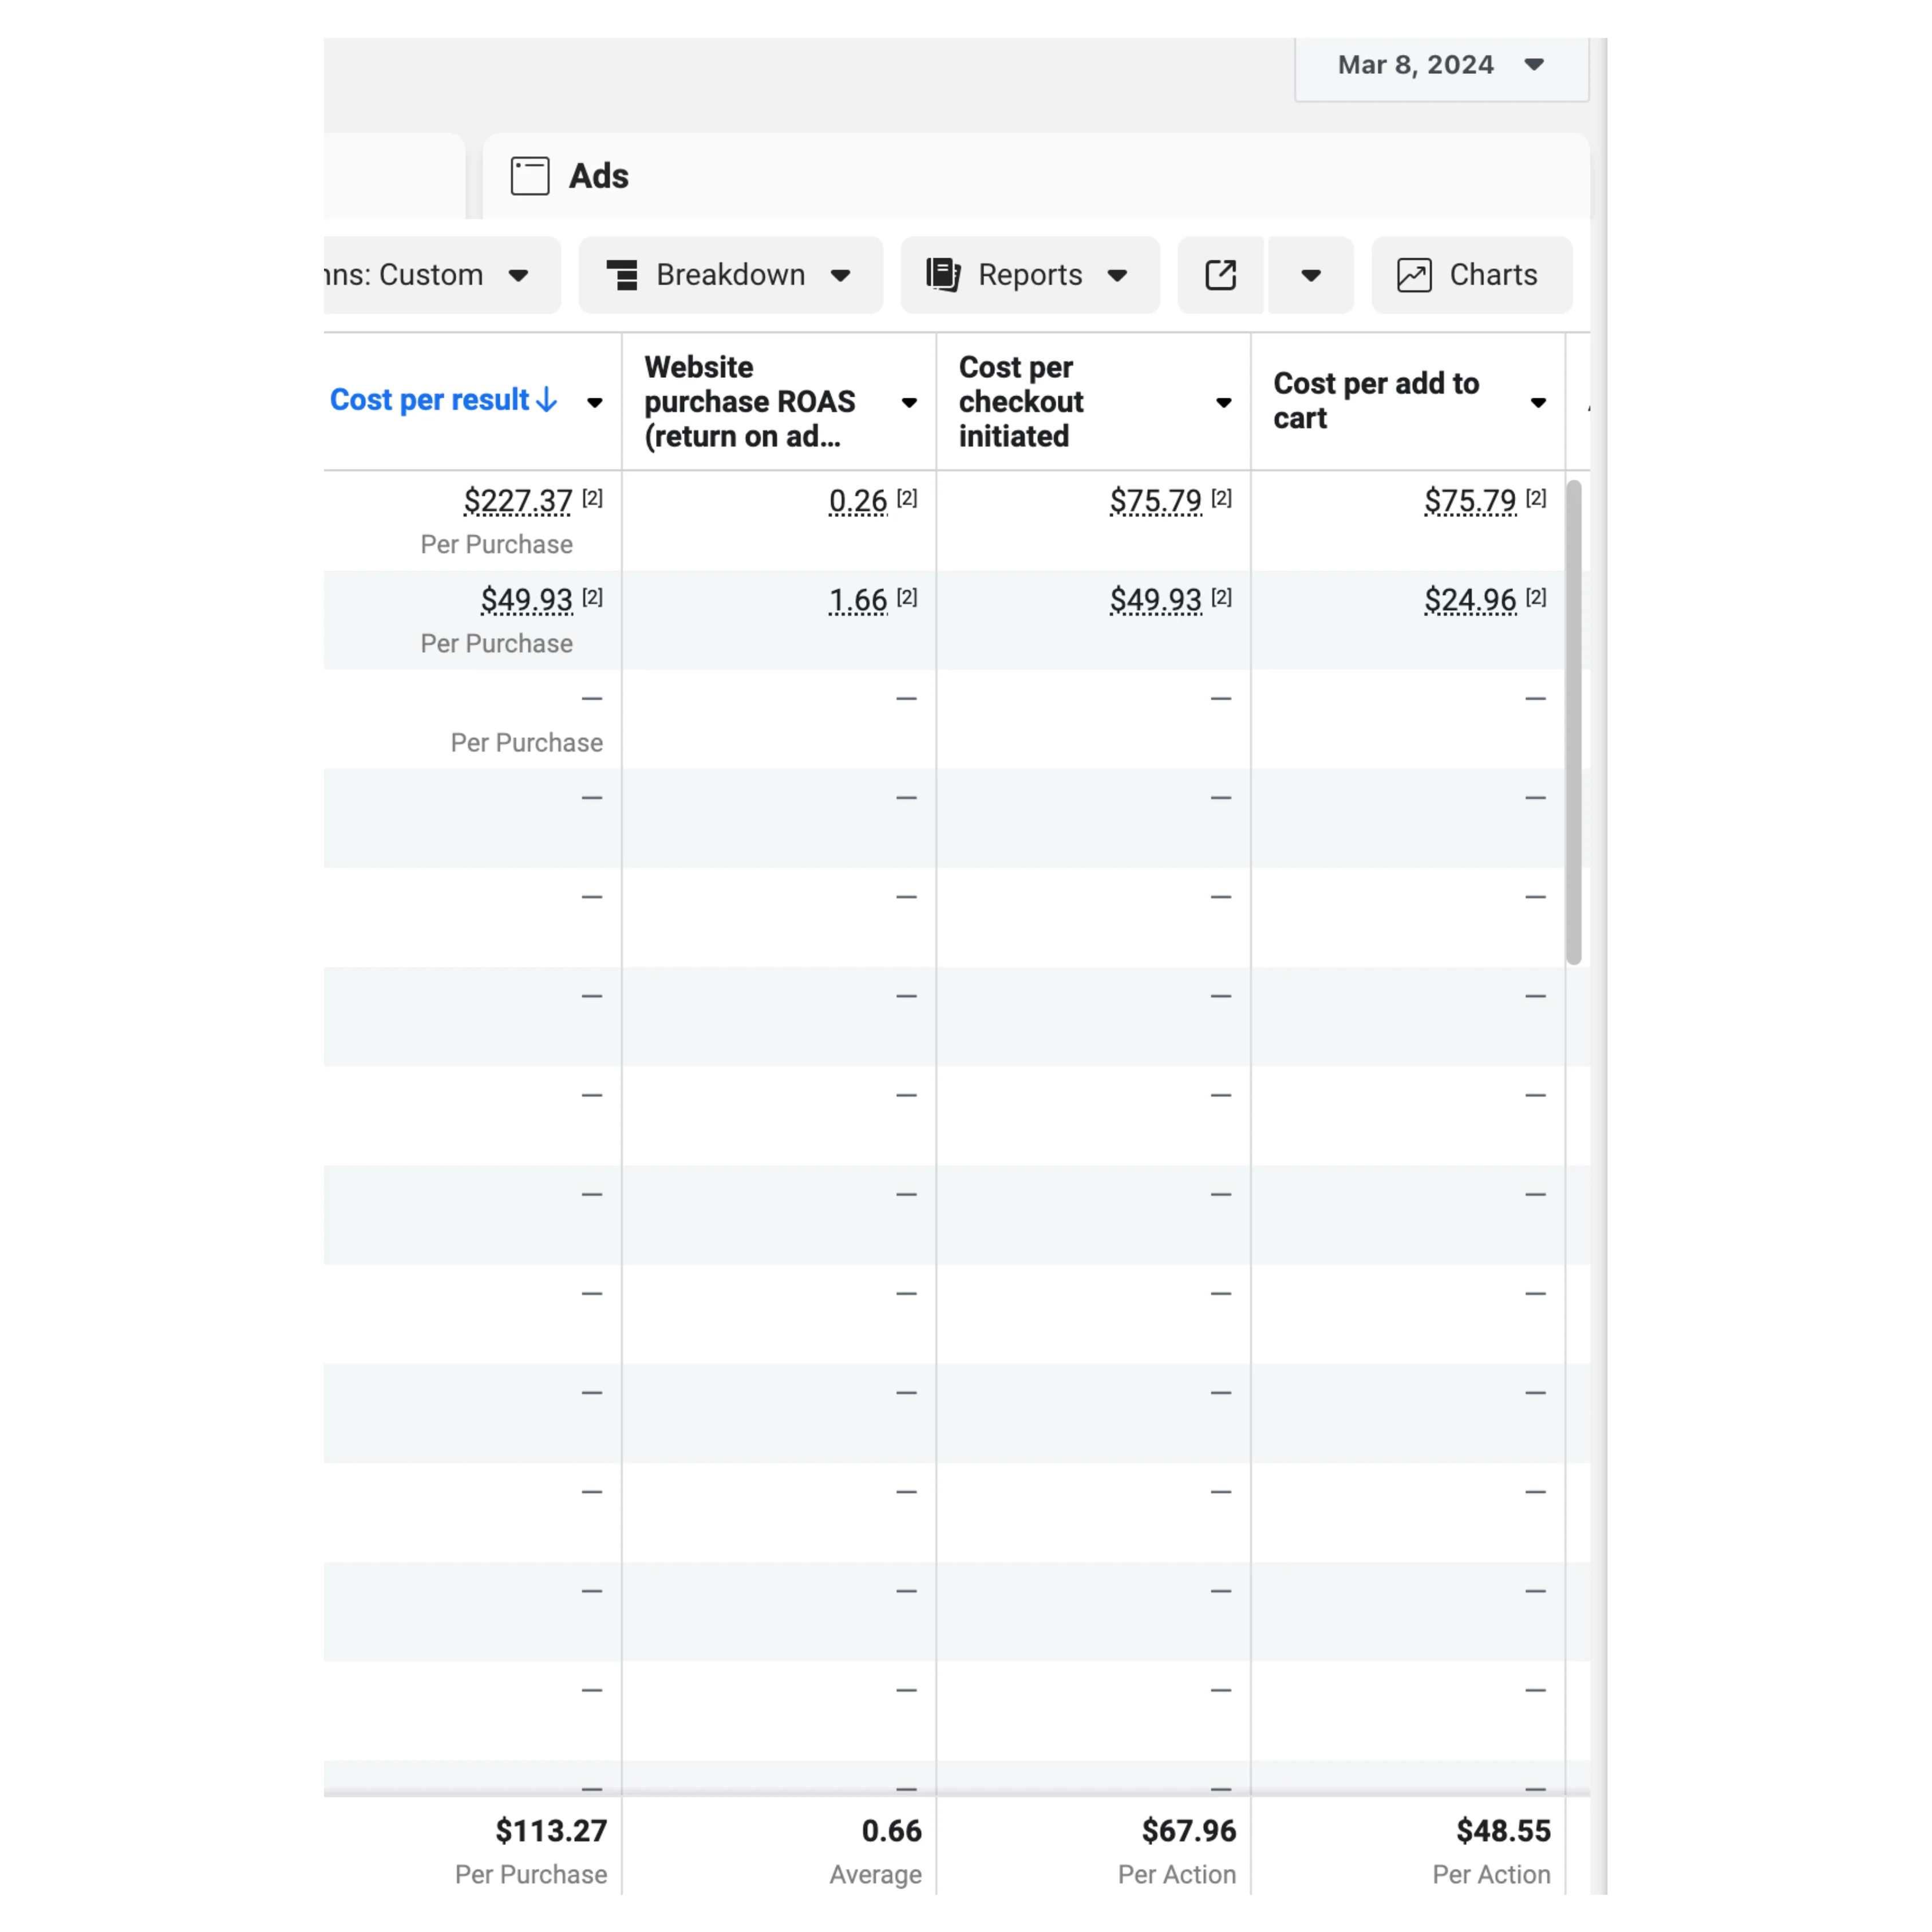
Task: Open Cost per checkout initiated column menu
Action: coord(1223,403)
